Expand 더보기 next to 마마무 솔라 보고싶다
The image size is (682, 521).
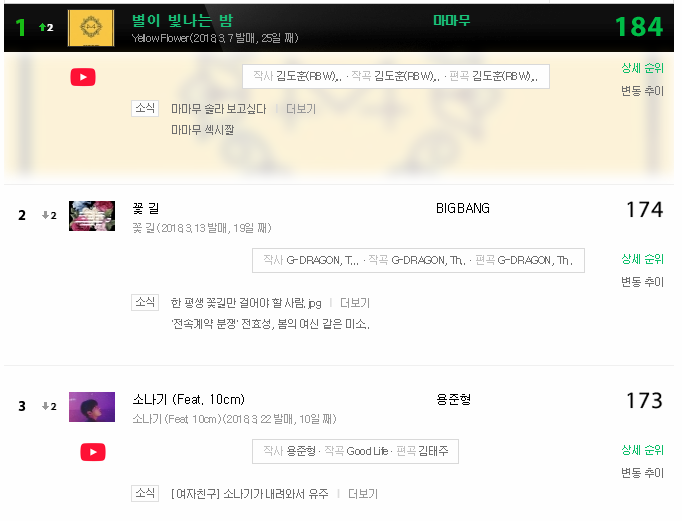click(301, 109)
